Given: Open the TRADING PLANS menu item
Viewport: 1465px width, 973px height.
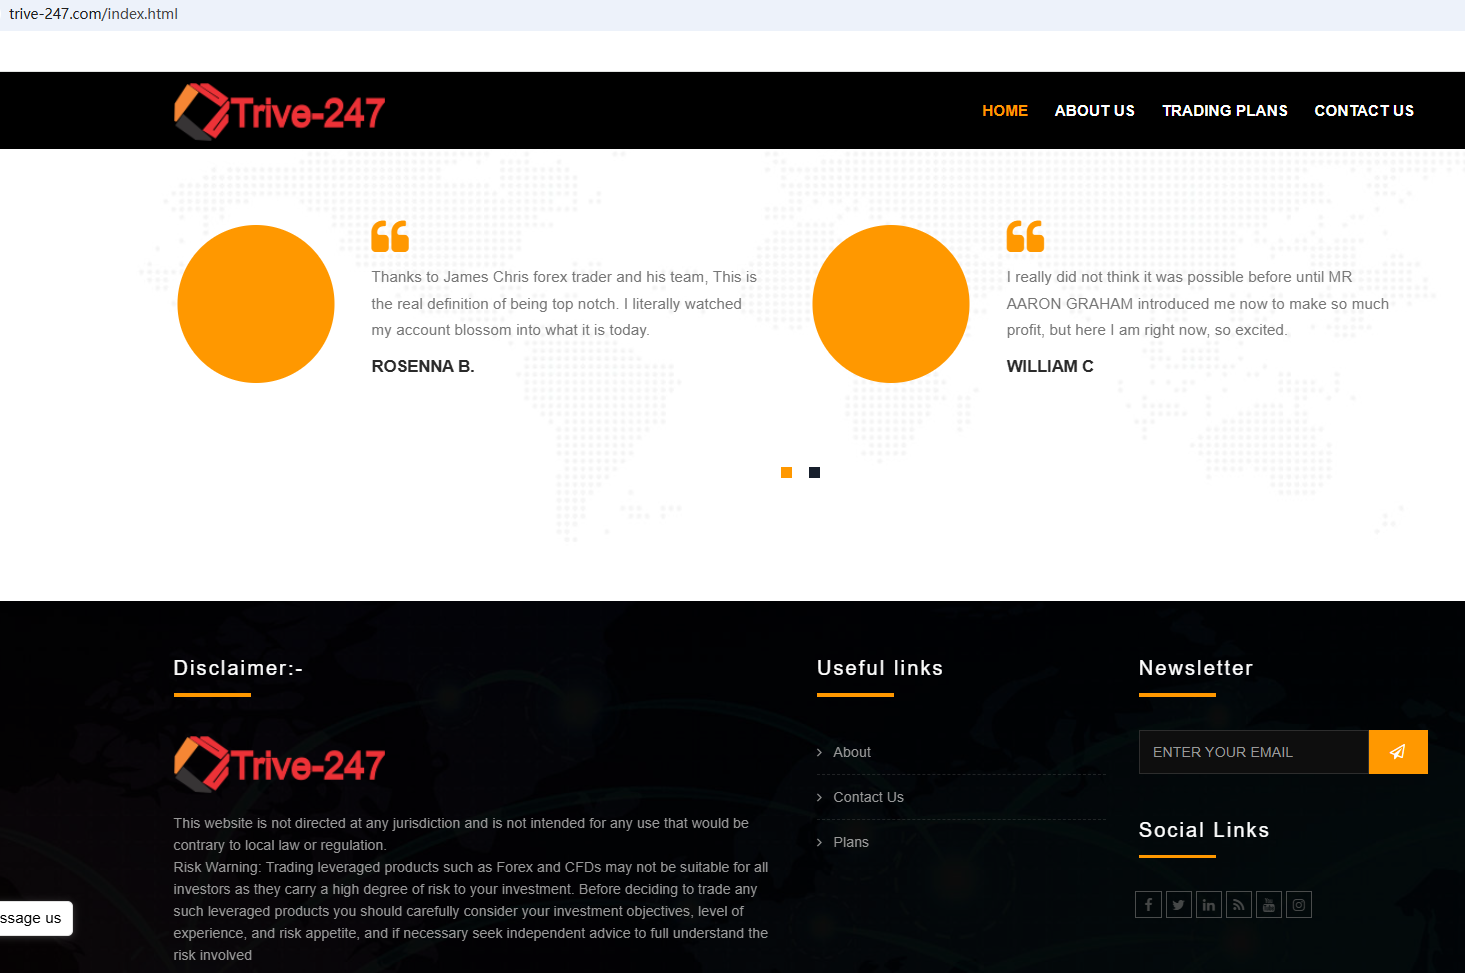Looking at the screenshot, I should tap(1225, 111).
